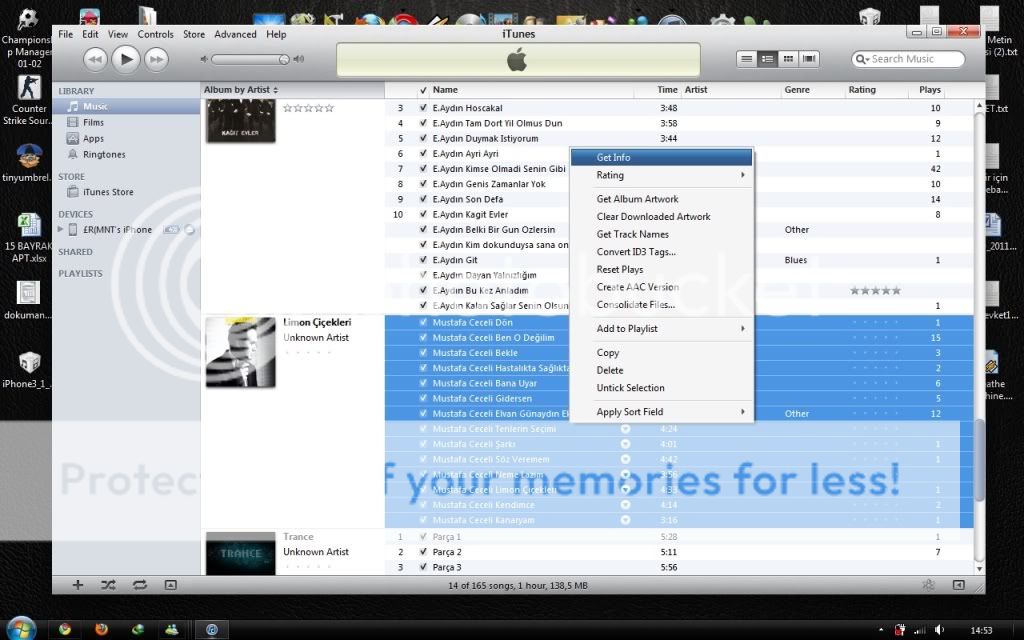The height and width of the screenshot is (640, 1024).
Task: Expand the Add to Playlist submenu
Action: point(662,328)
